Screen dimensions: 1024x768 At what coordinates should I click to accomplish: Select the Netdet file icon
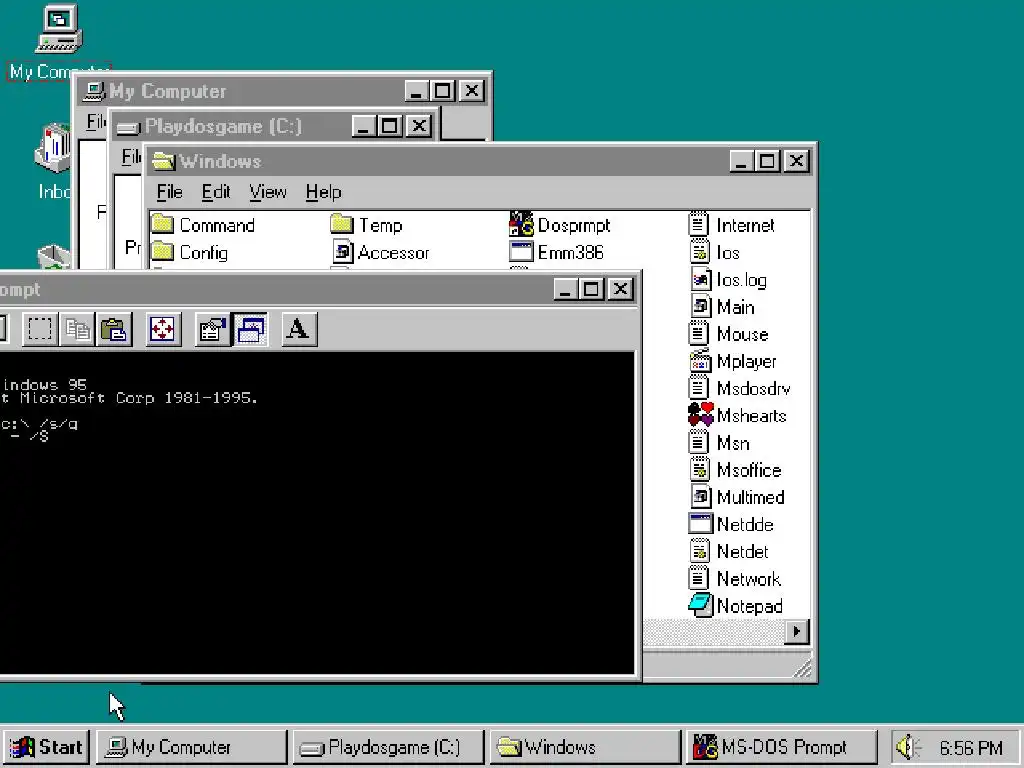tap(699, 551)
